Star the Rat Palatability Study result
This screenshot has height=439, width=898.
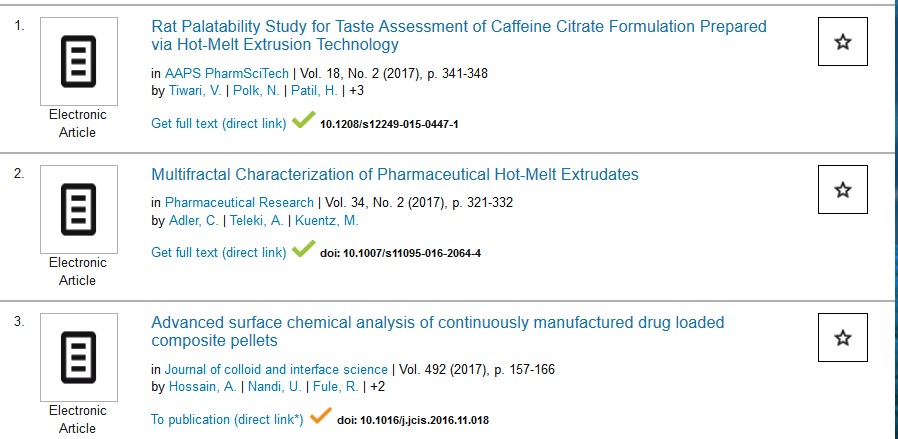pos(843,42)
